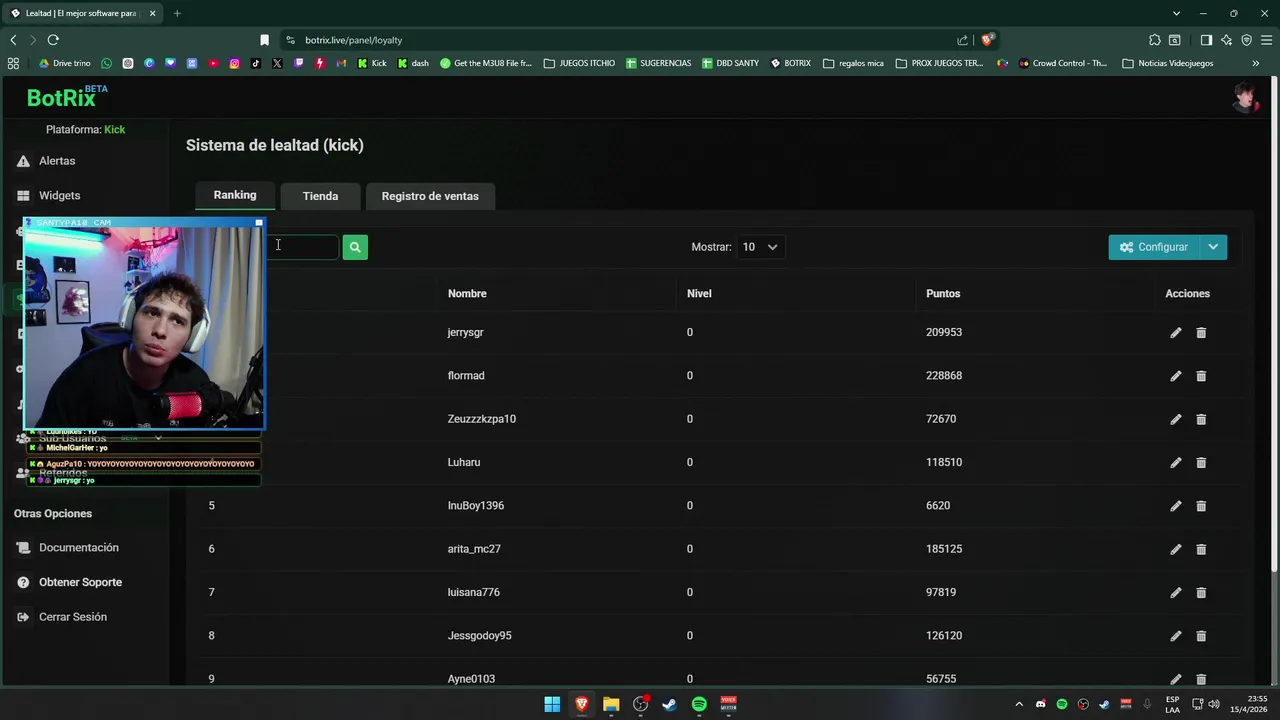Screen dimensions: 1280x720
Task: Remove Luharu from the list
Action: coord(1201,463)
